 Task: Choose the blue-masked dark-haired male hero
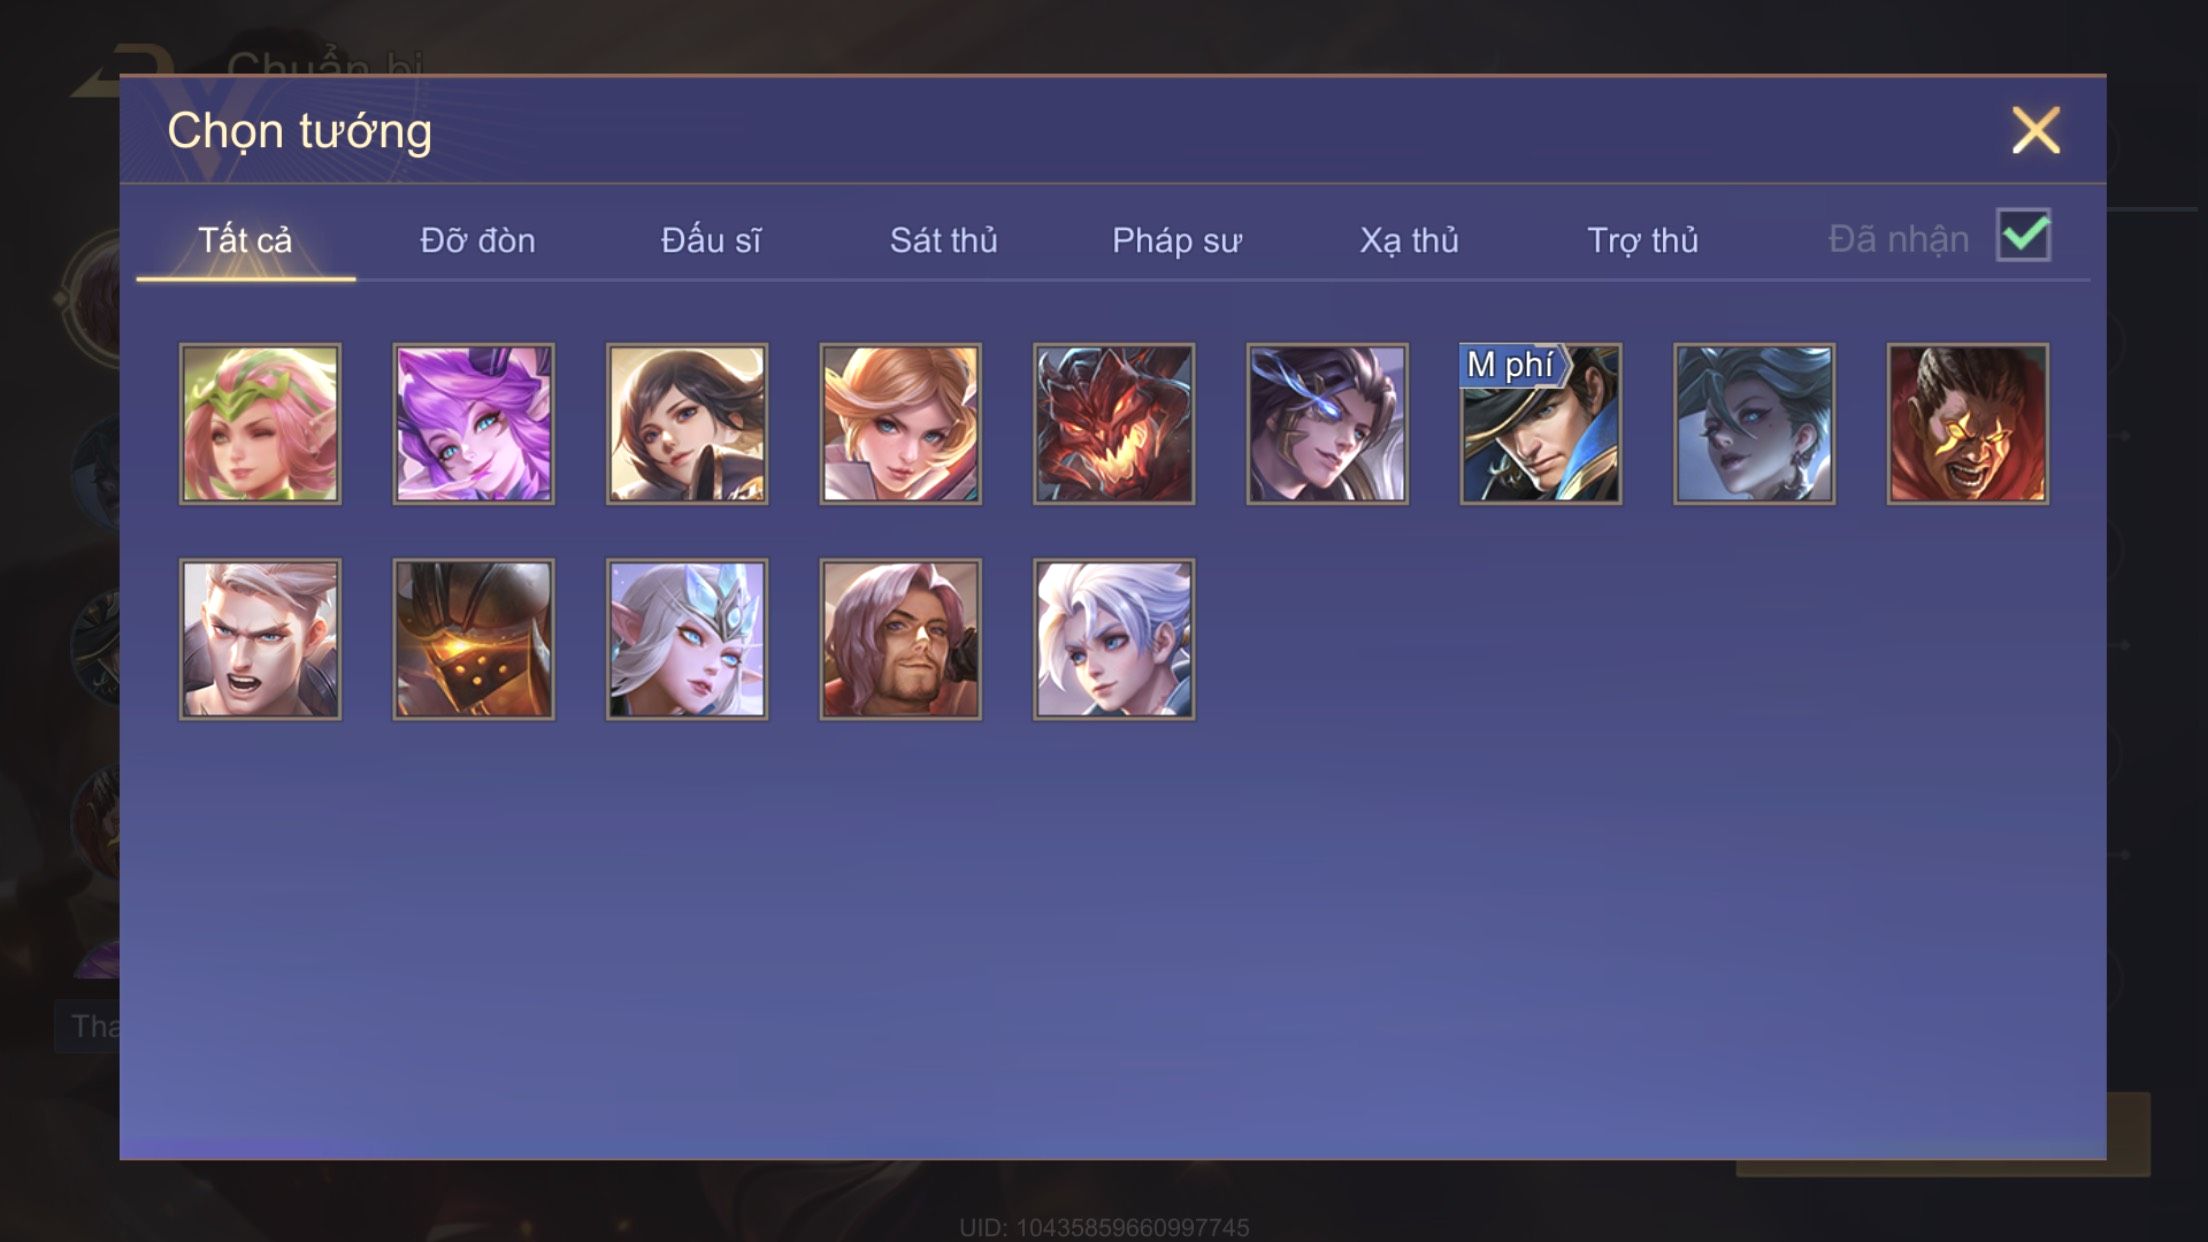[x=1327, y=424]
